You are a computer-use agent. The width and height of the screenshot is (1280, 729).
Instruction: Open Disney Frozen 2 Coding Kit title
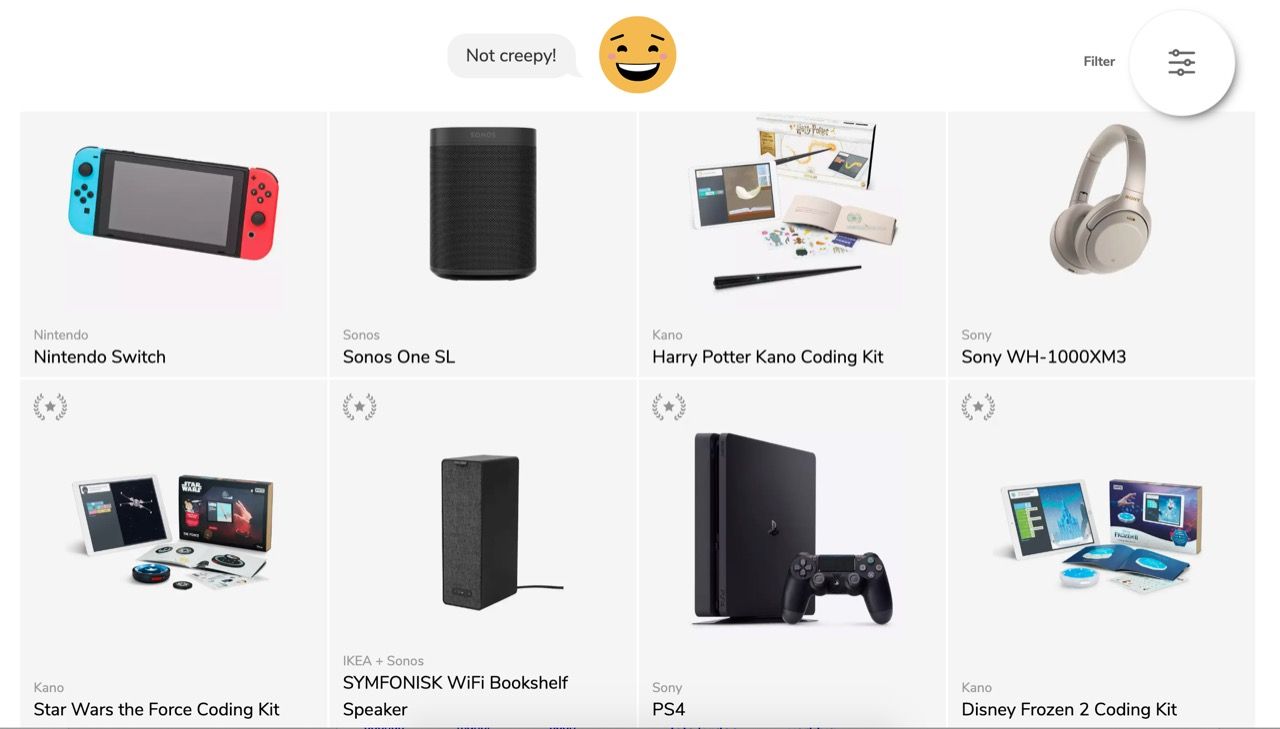pos(1069,709)
